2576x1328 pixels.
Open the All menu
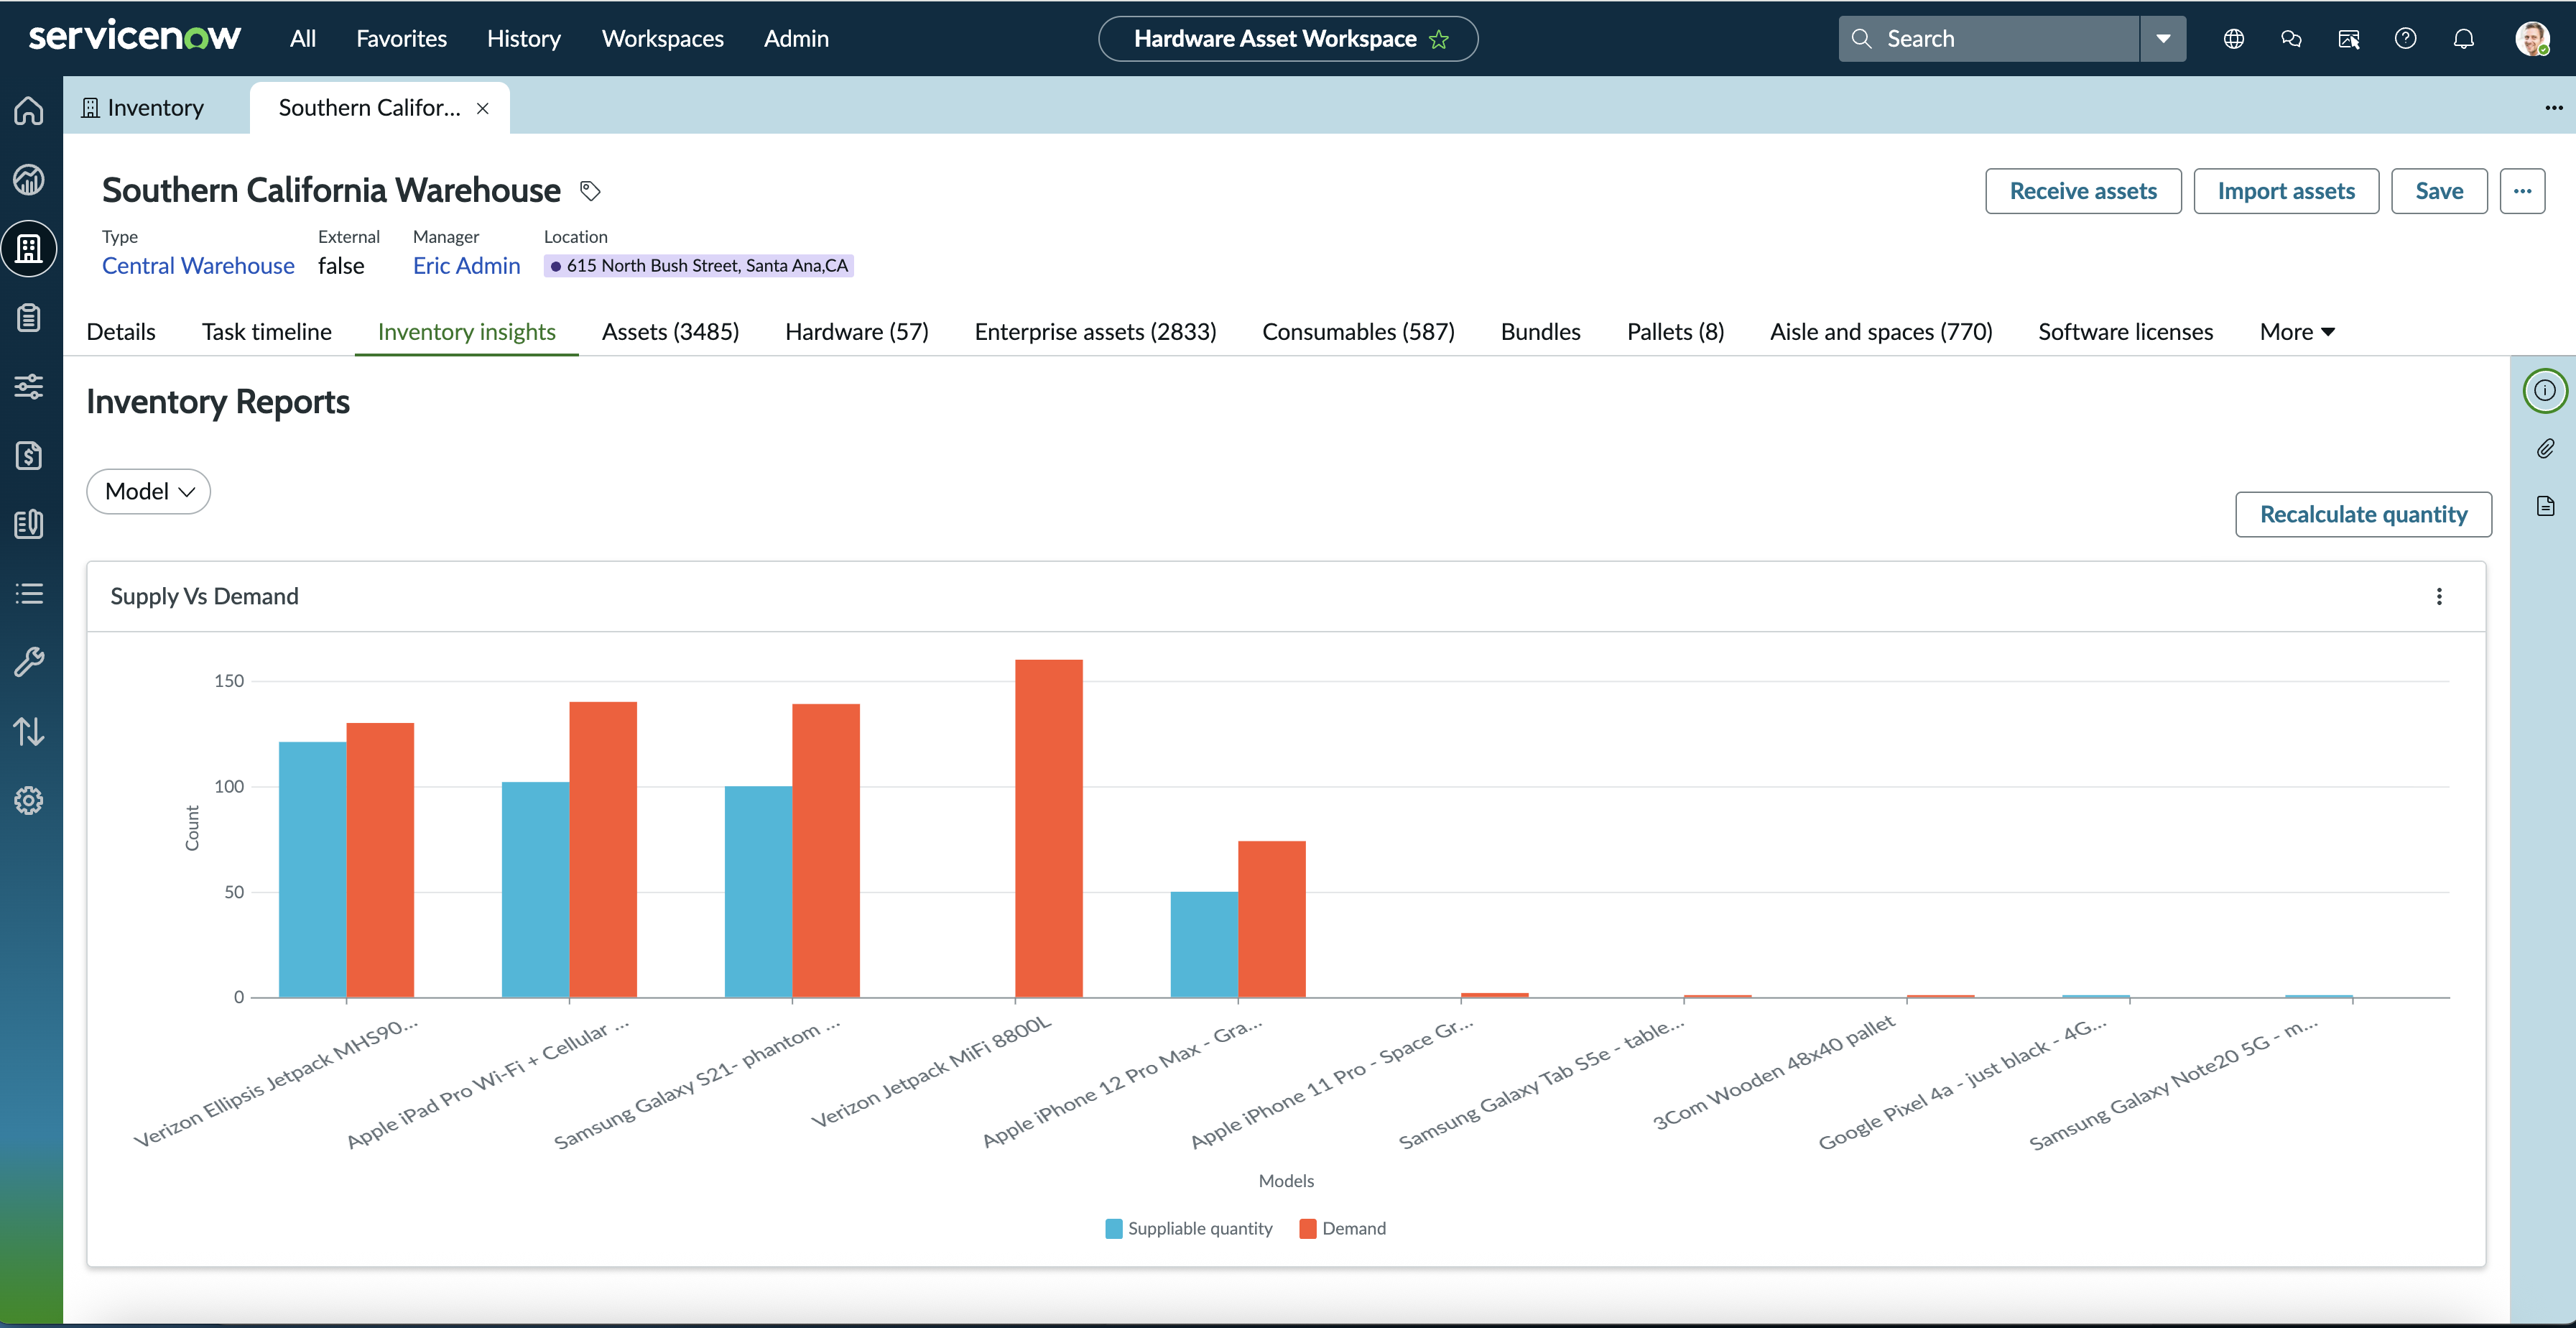[x=303, y=39]
